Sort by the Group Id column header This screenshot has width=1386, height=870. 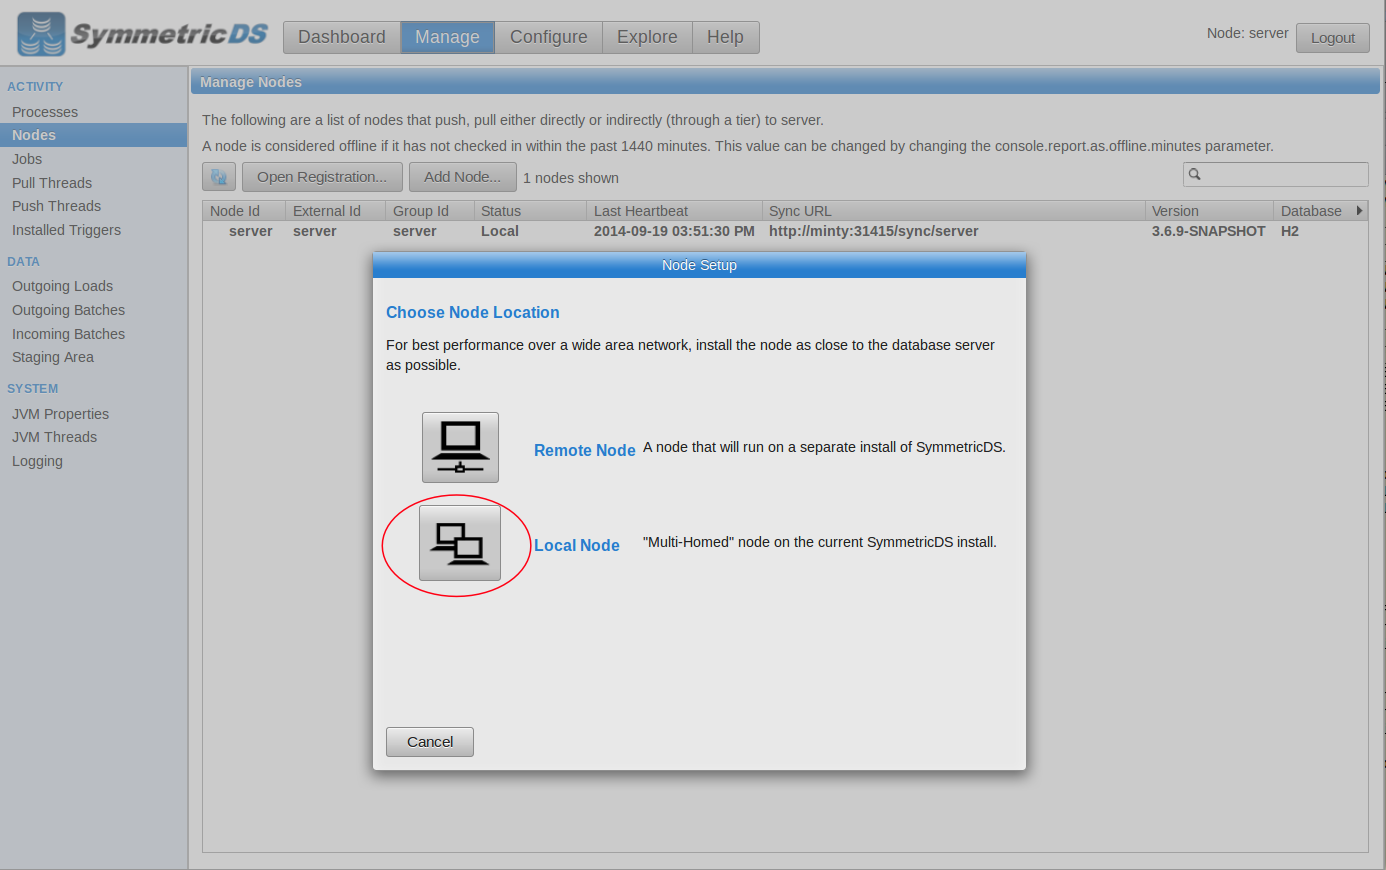point(430,211)
